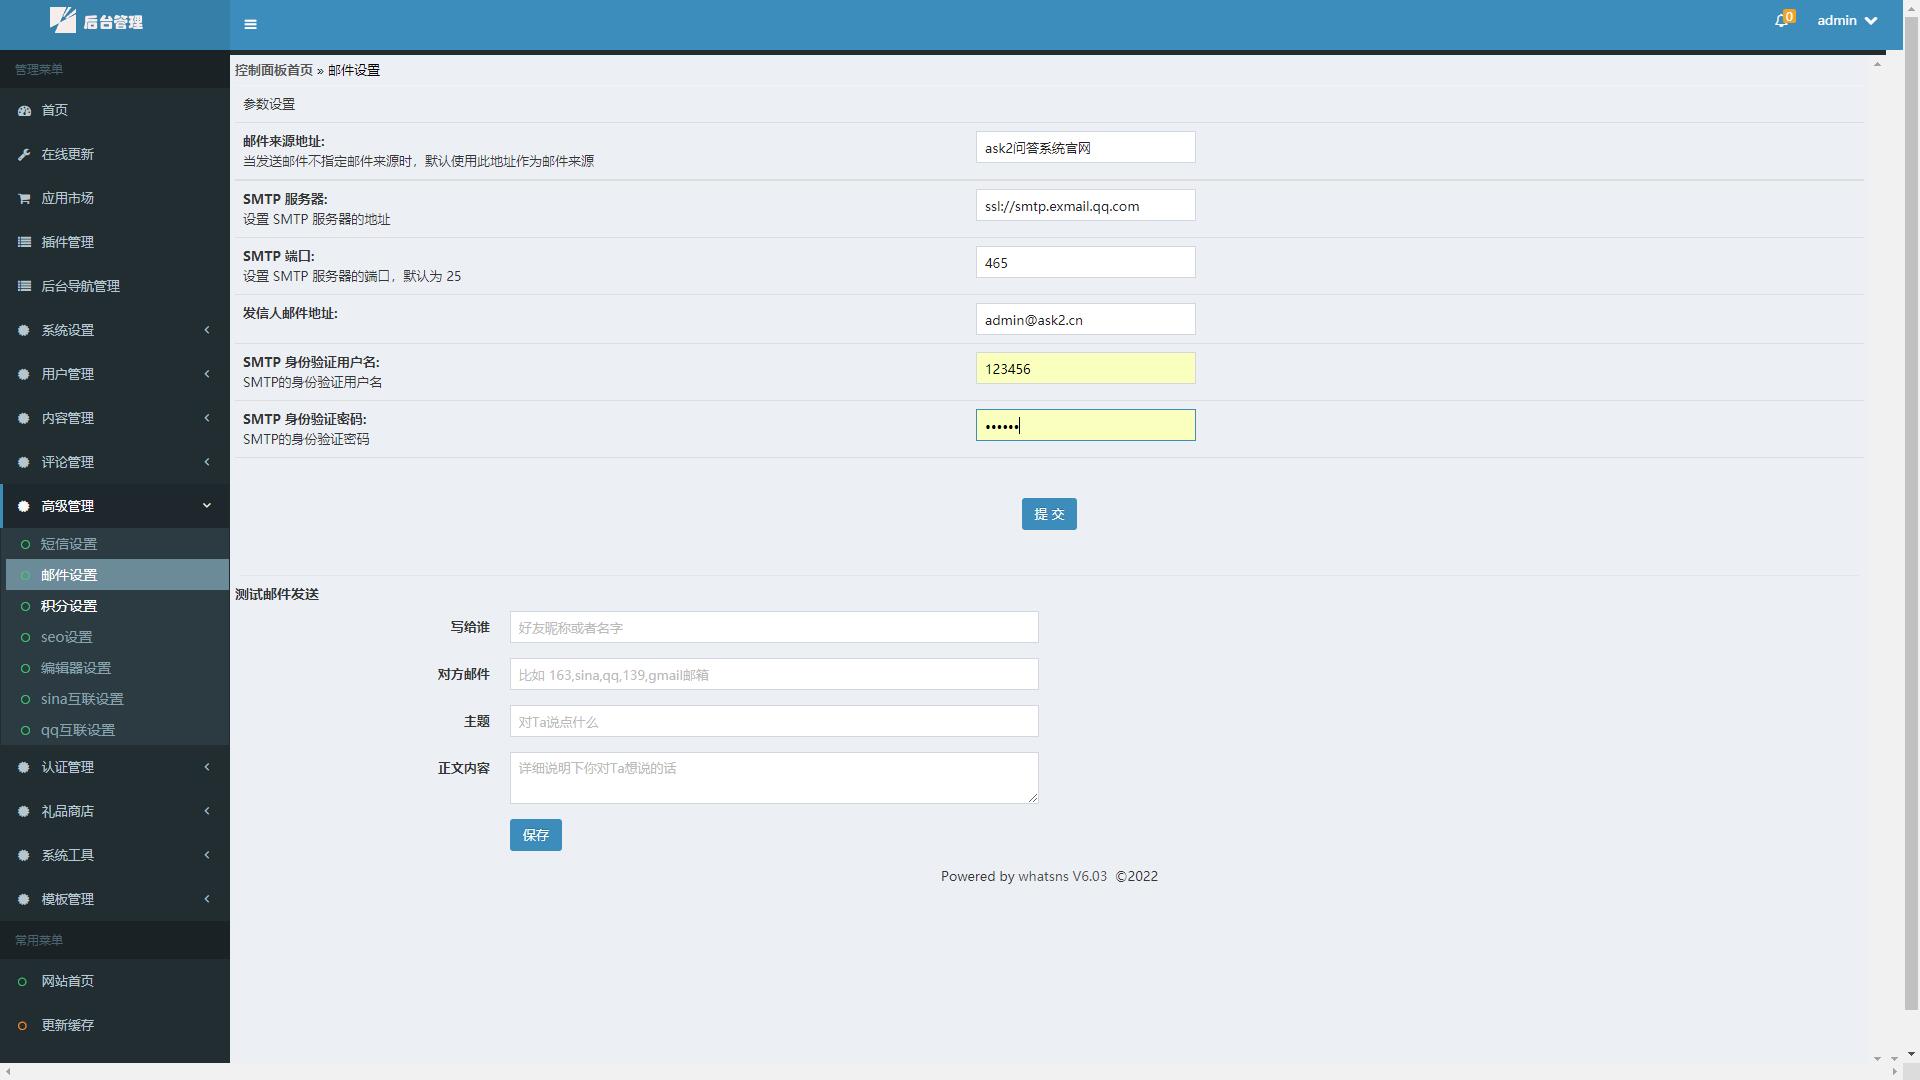This screenshot has width=1920, height=1080.
Task: Click the vertical page scrollbar
Action: click(x=1911, y=500)
